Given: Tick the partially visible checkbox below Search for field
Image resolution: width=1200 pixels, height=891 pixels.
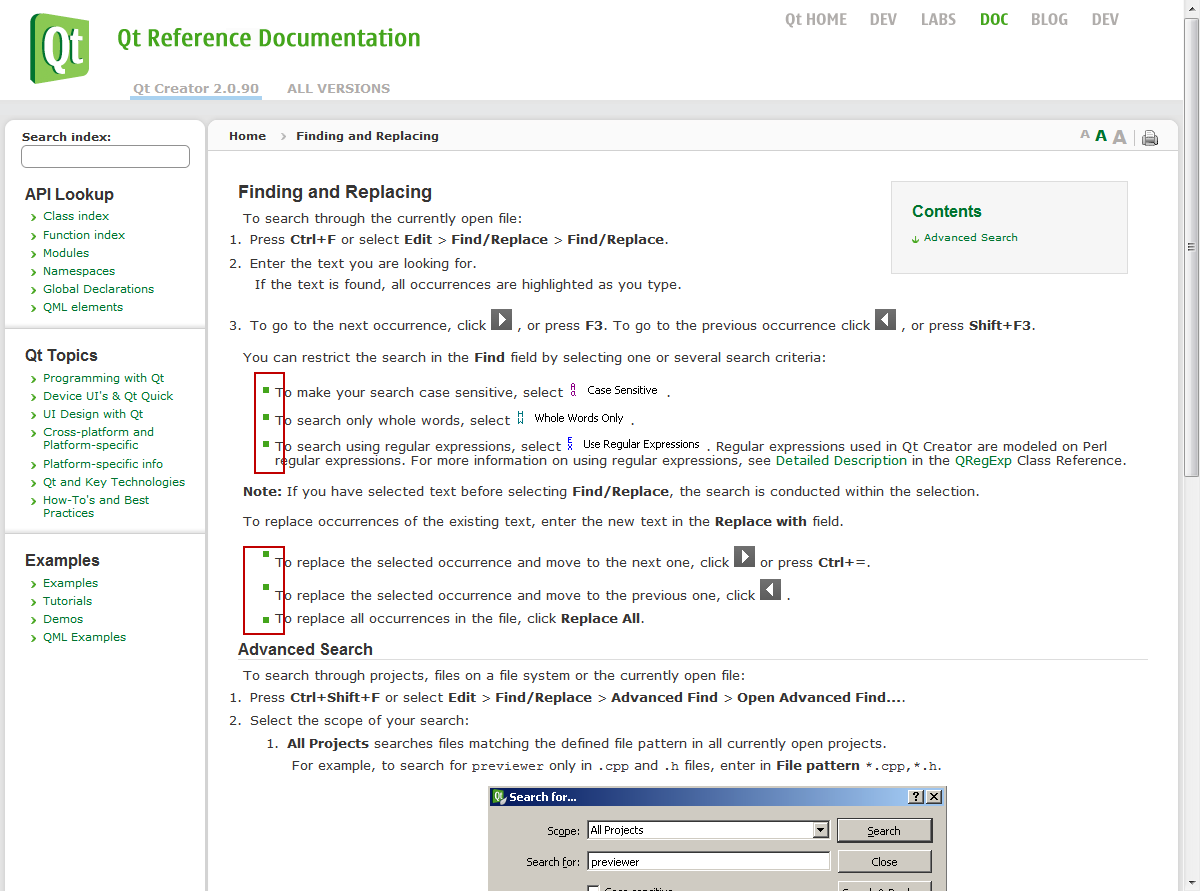Looking at the screenshot, I should pos(594,887).
